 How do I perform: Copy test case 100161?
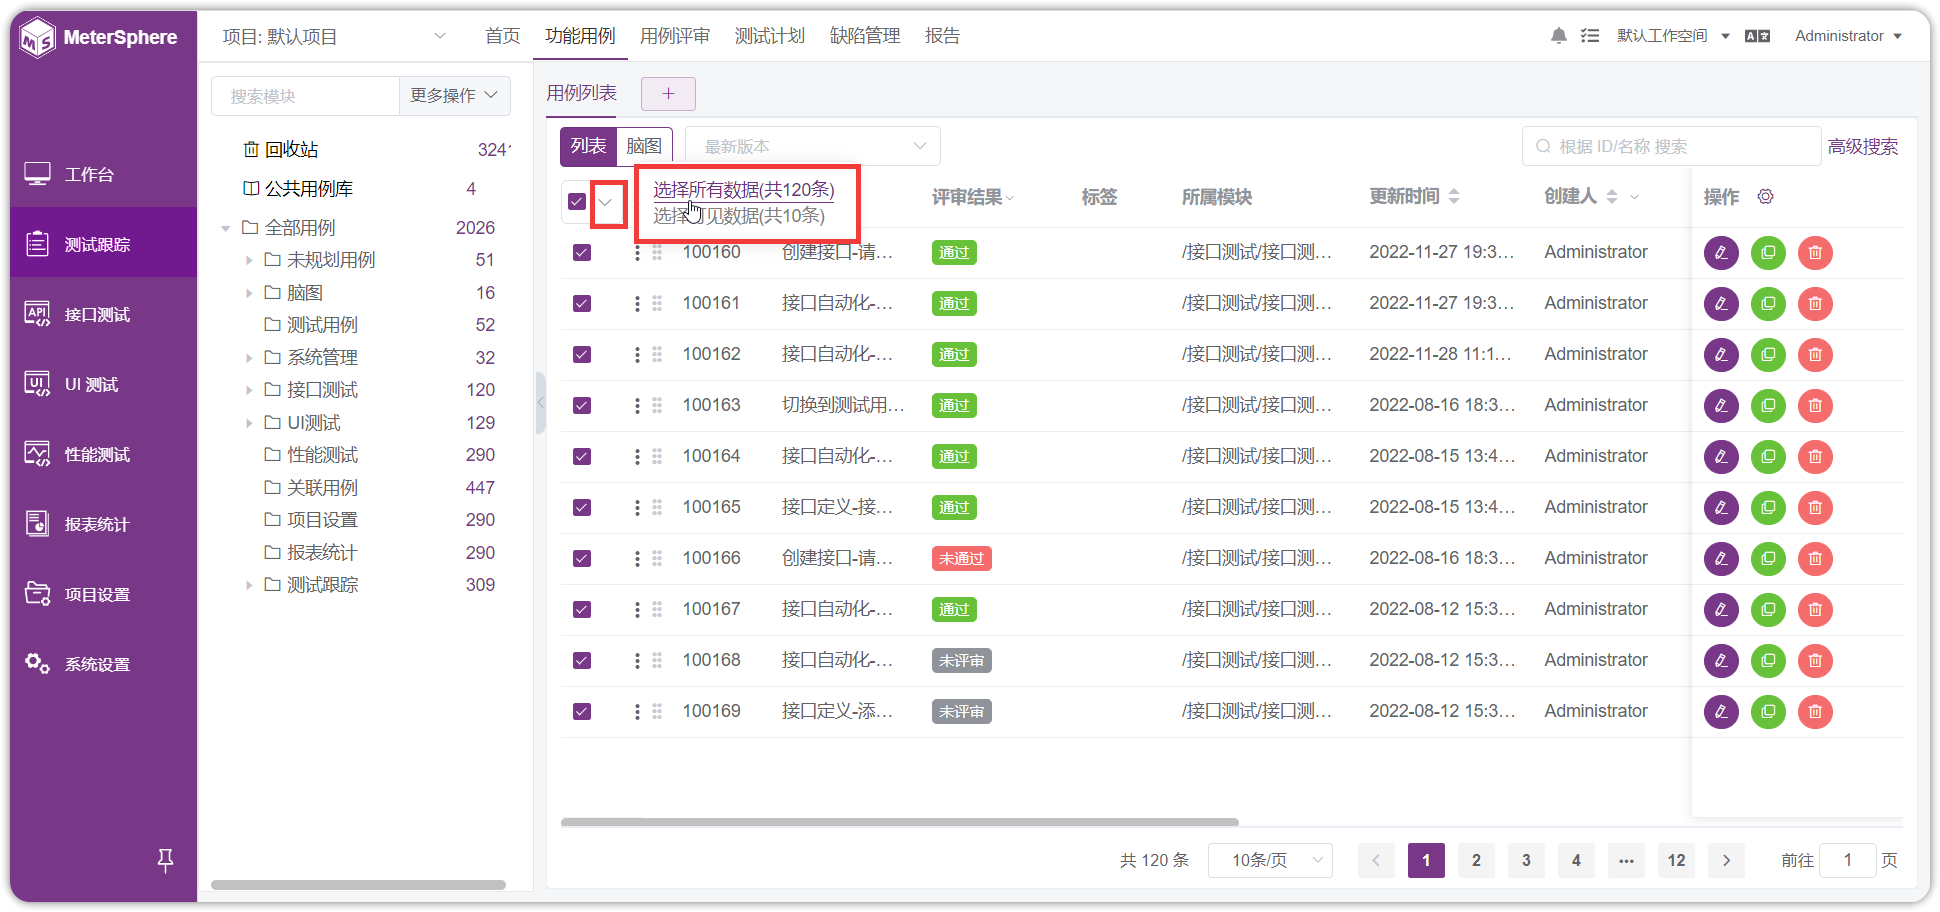[x=1768, y=304]
